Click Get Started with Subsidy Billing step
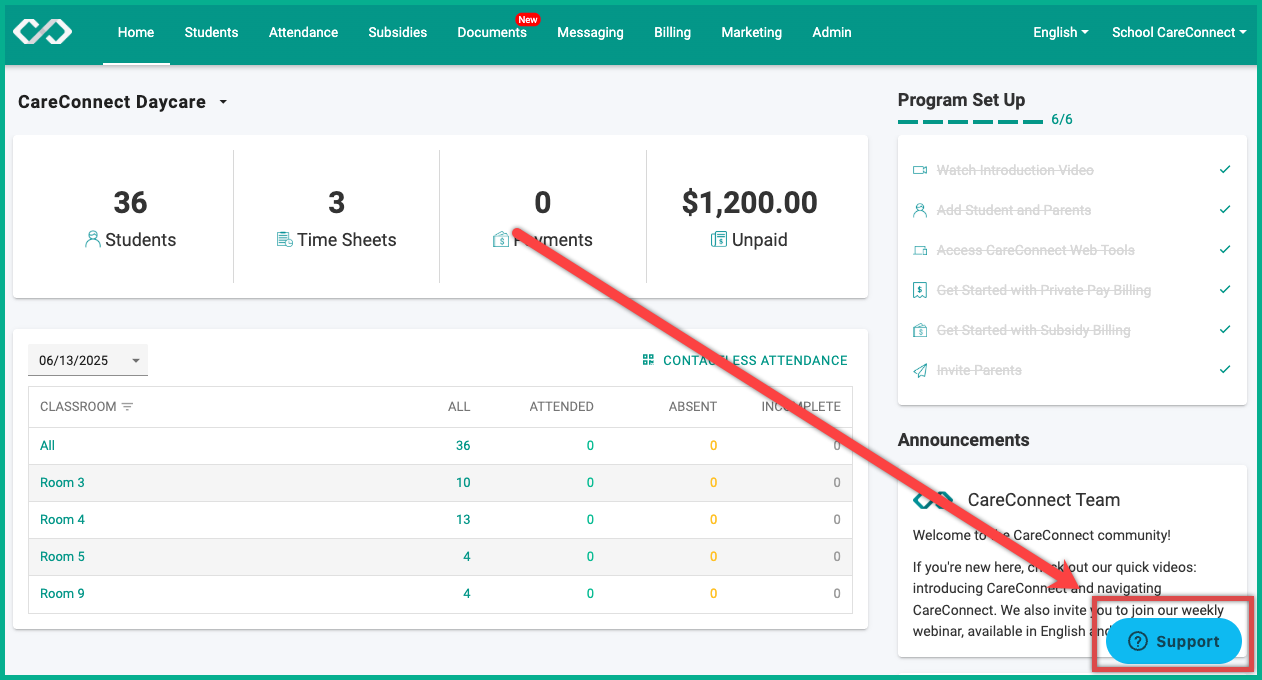The width and height of the screenshot is (1262, 680). (x=1034, y=330)
